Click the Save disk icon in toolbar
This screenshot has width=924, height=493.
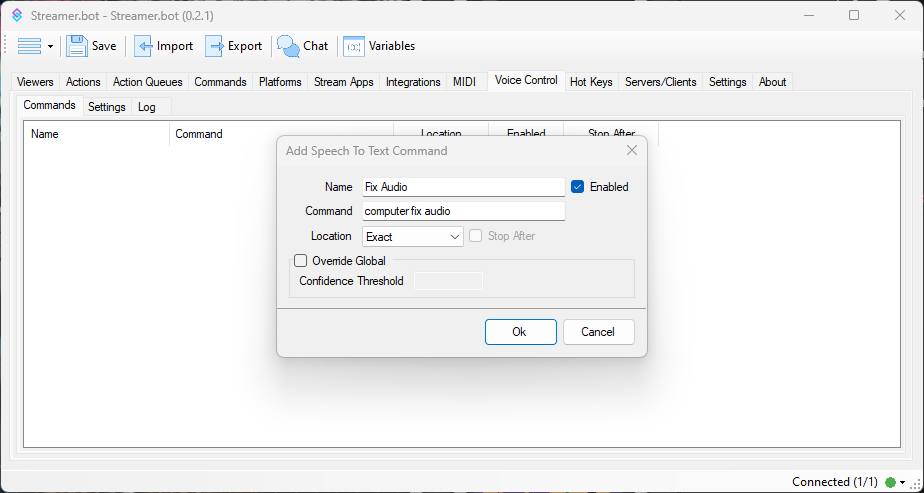(77, 46)
